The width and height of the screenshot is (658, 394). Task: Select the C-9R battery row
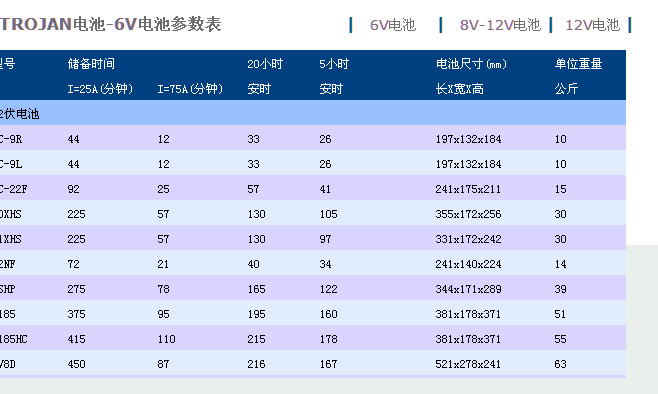coord(313,138)
